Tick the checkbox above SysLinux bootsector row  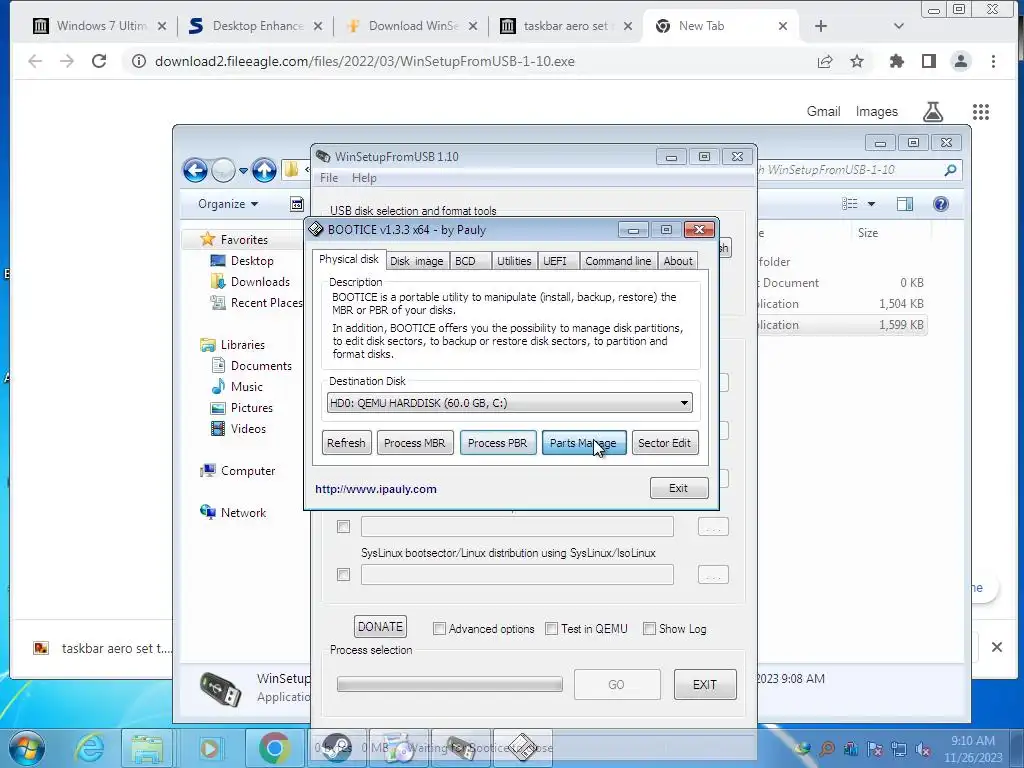pos(344,526)
